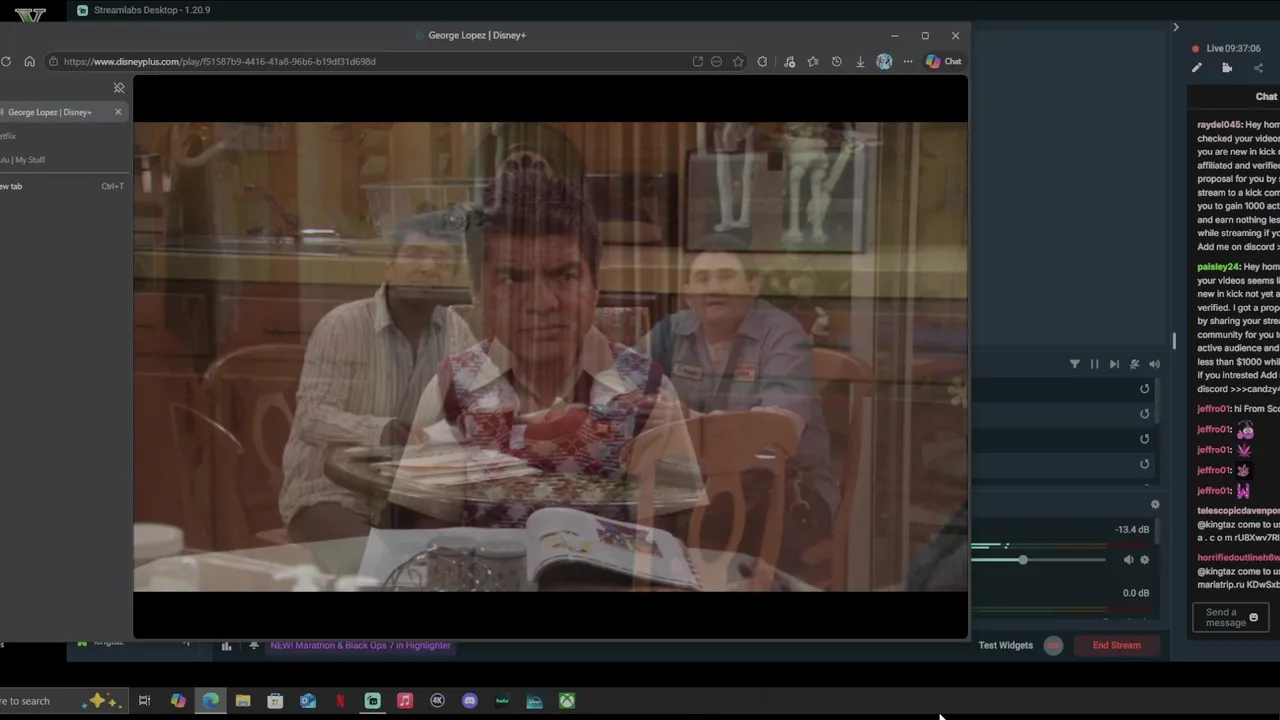
Task: Open the emoji picker in chat input
Action: [x=1254, y=618]
